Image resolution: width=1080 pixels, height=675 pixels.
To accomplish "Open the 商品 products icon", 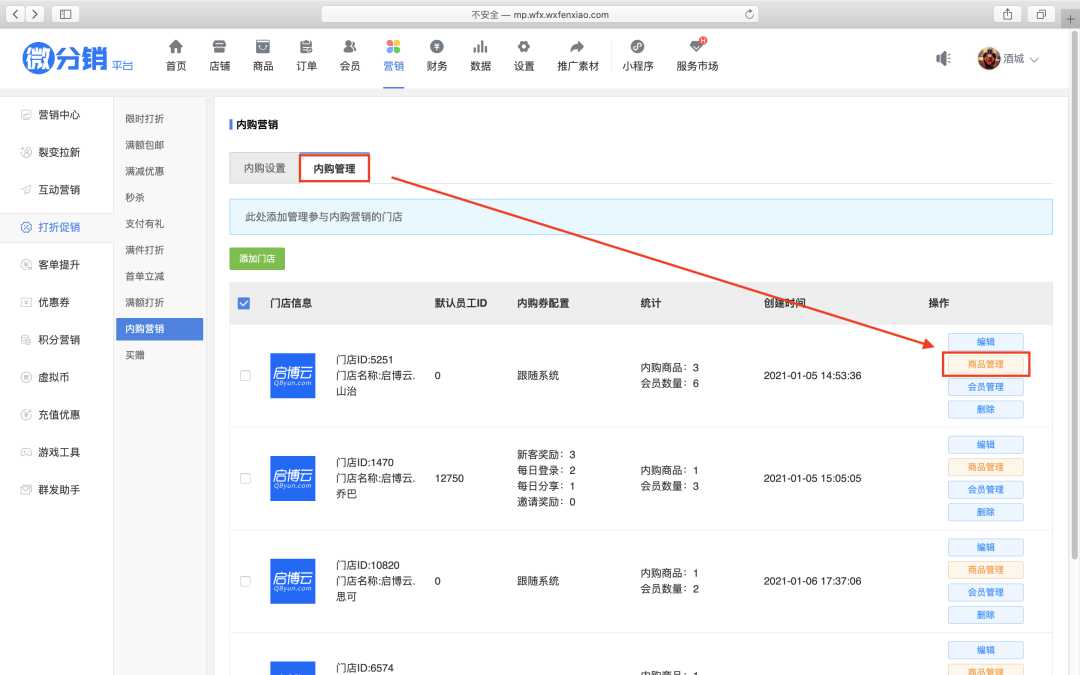I will pos(262,48).
